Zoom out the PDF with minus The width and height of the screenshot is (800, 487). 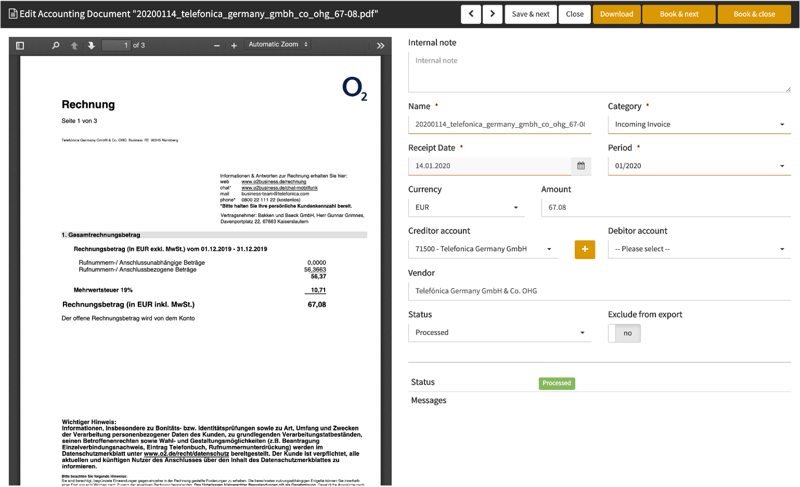coord(217,45)
